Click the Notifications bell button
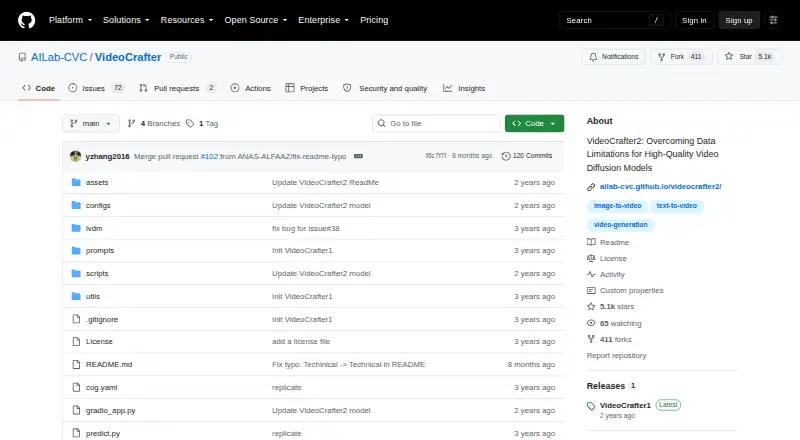The height and width of the screenshot is (440, 800). 614,57
